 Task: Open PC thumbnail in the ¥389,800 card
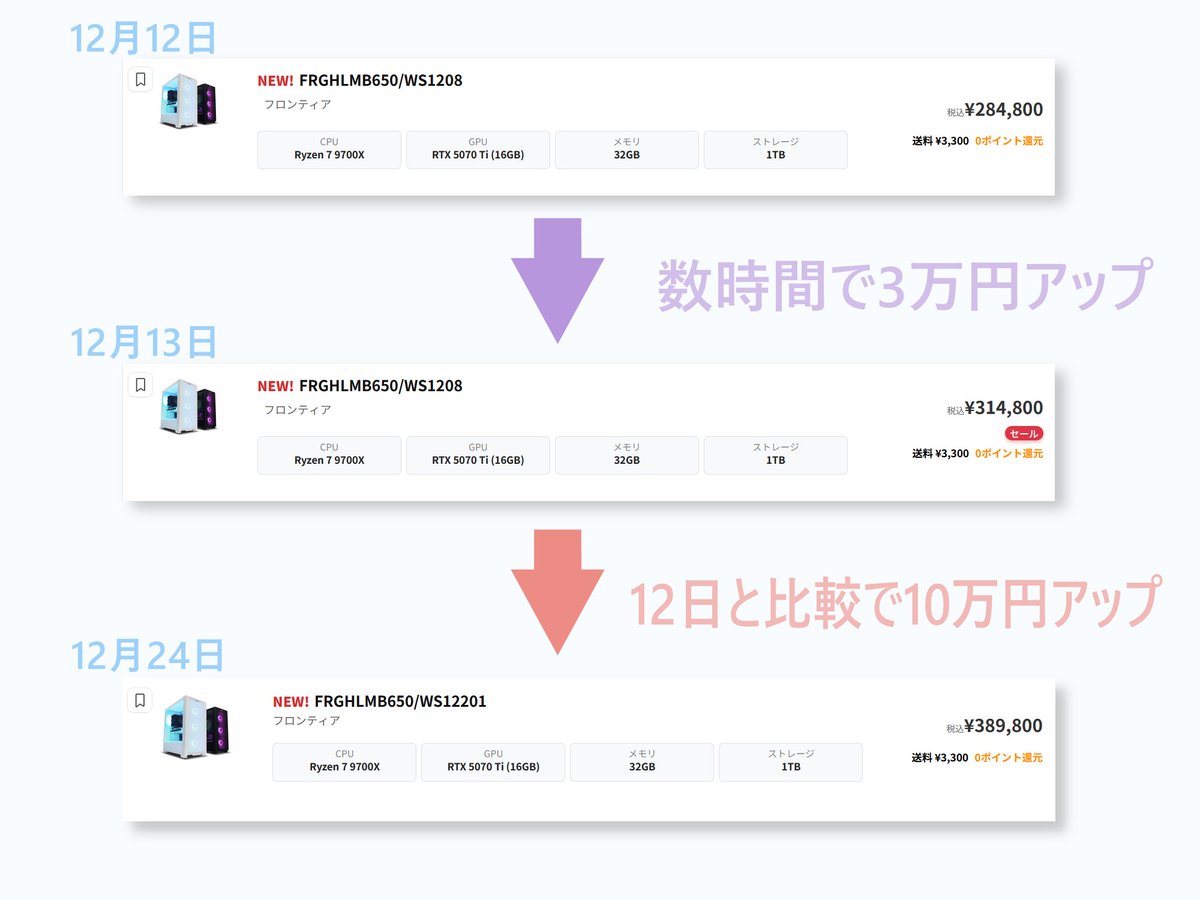click(194, 726)
